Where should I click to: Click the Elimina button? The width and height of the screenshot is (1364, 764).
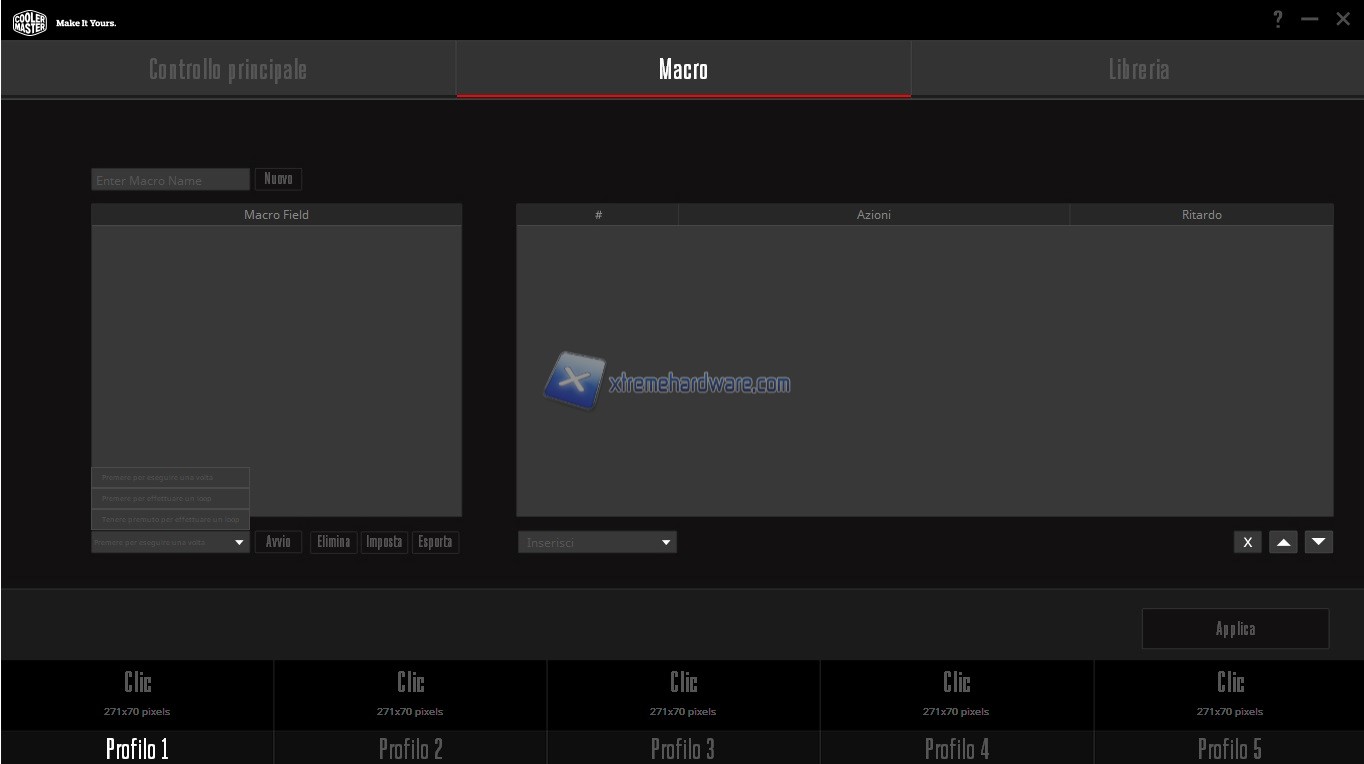coord(333,542)
